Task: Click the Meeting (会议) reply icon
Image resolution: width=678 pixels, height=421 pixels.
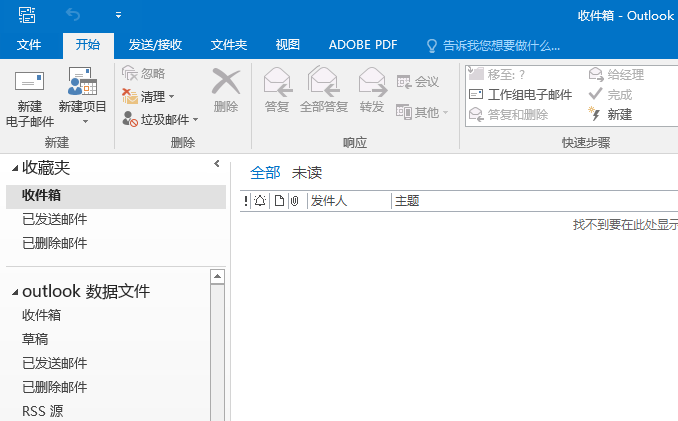Action: click(405, 81)
